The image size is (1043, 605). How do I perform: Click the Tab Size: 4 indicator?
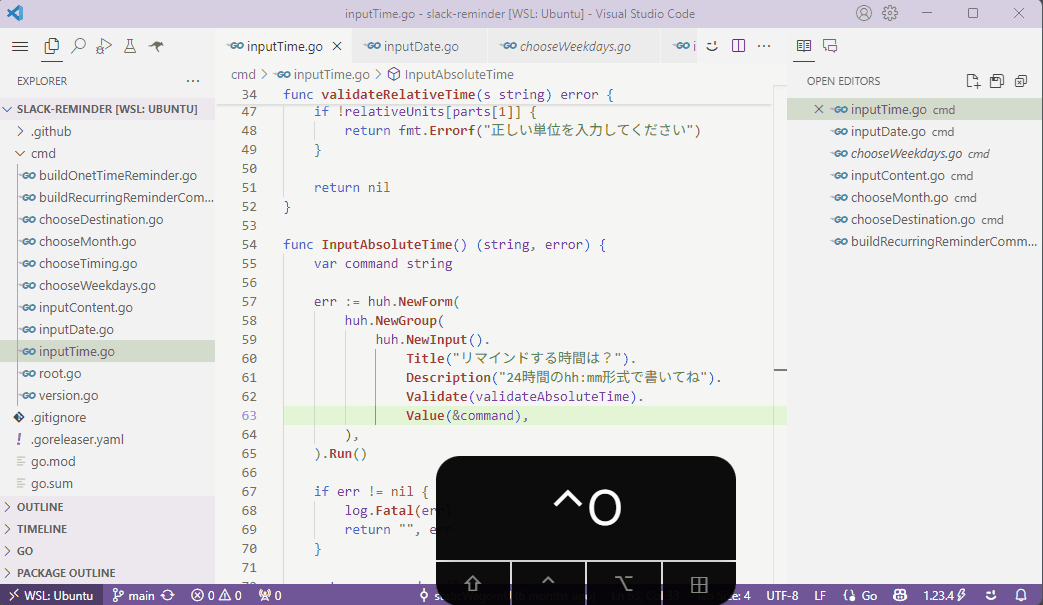pos(723,595)
